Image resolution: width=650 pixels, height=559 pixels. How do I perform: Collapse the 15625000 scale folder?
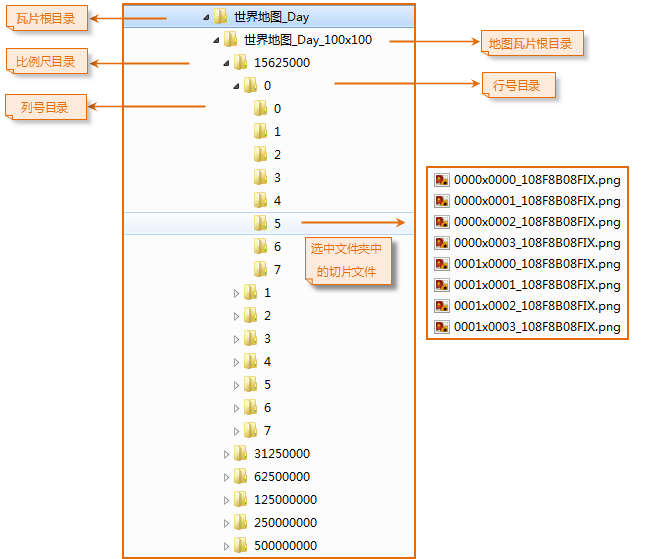pyautogui.click(x=226, y=63)
